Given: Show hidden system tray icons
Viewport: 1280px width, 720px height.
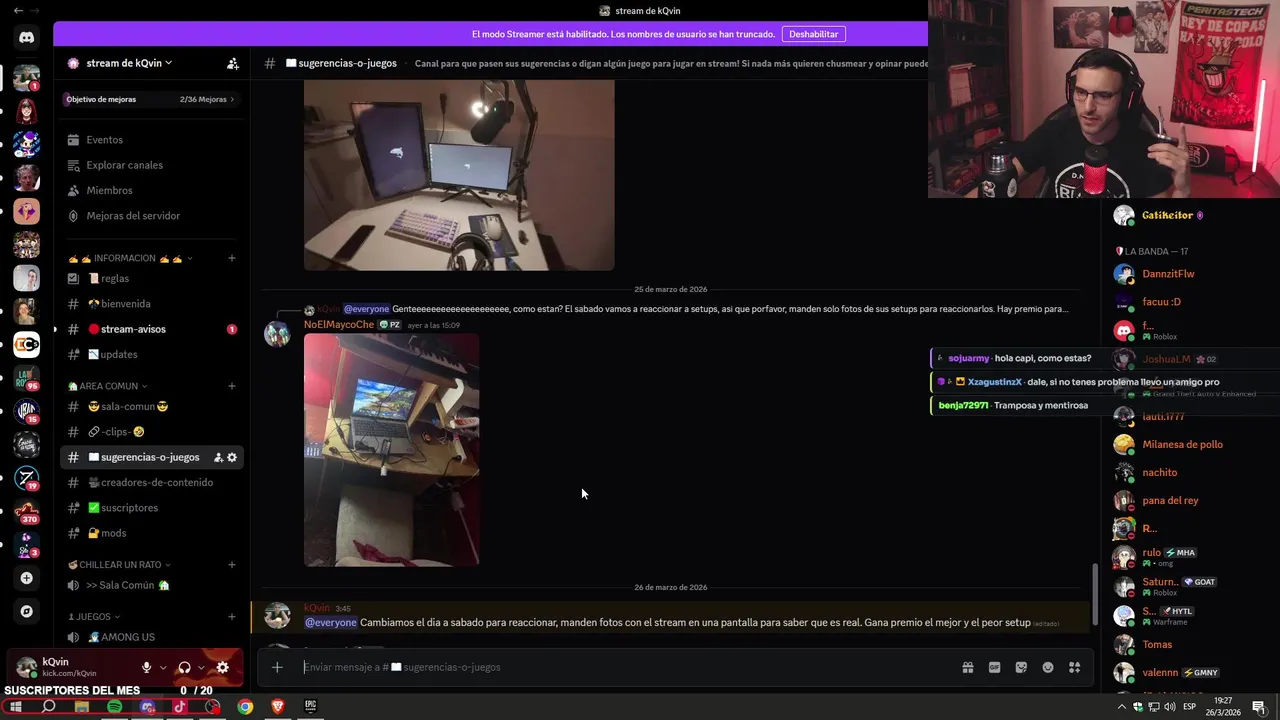Looking at the screenshot, I should [1123, 707].
